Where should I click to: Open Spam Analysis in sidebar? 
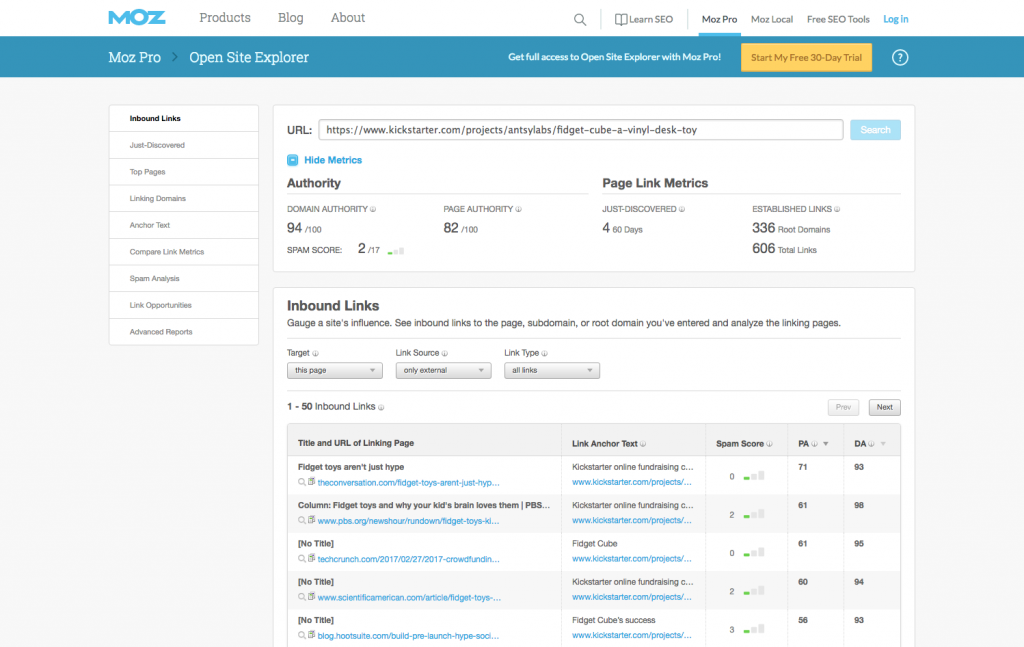click(184, 279)
